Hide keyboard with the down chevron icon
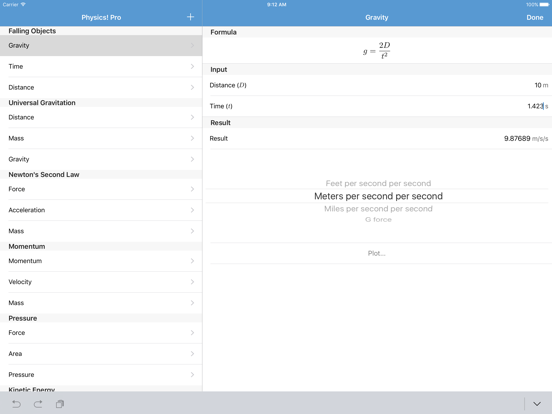 (x=537, y=404)
